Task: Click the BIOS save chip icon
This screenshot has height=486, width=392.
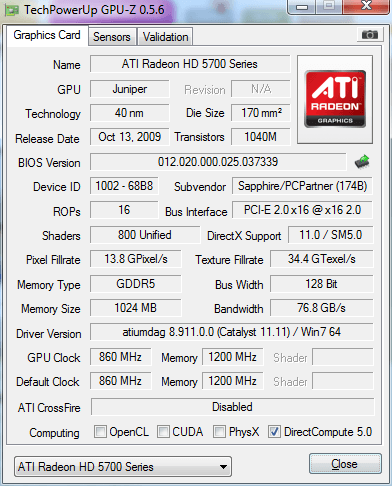Action: coord(362,162)
